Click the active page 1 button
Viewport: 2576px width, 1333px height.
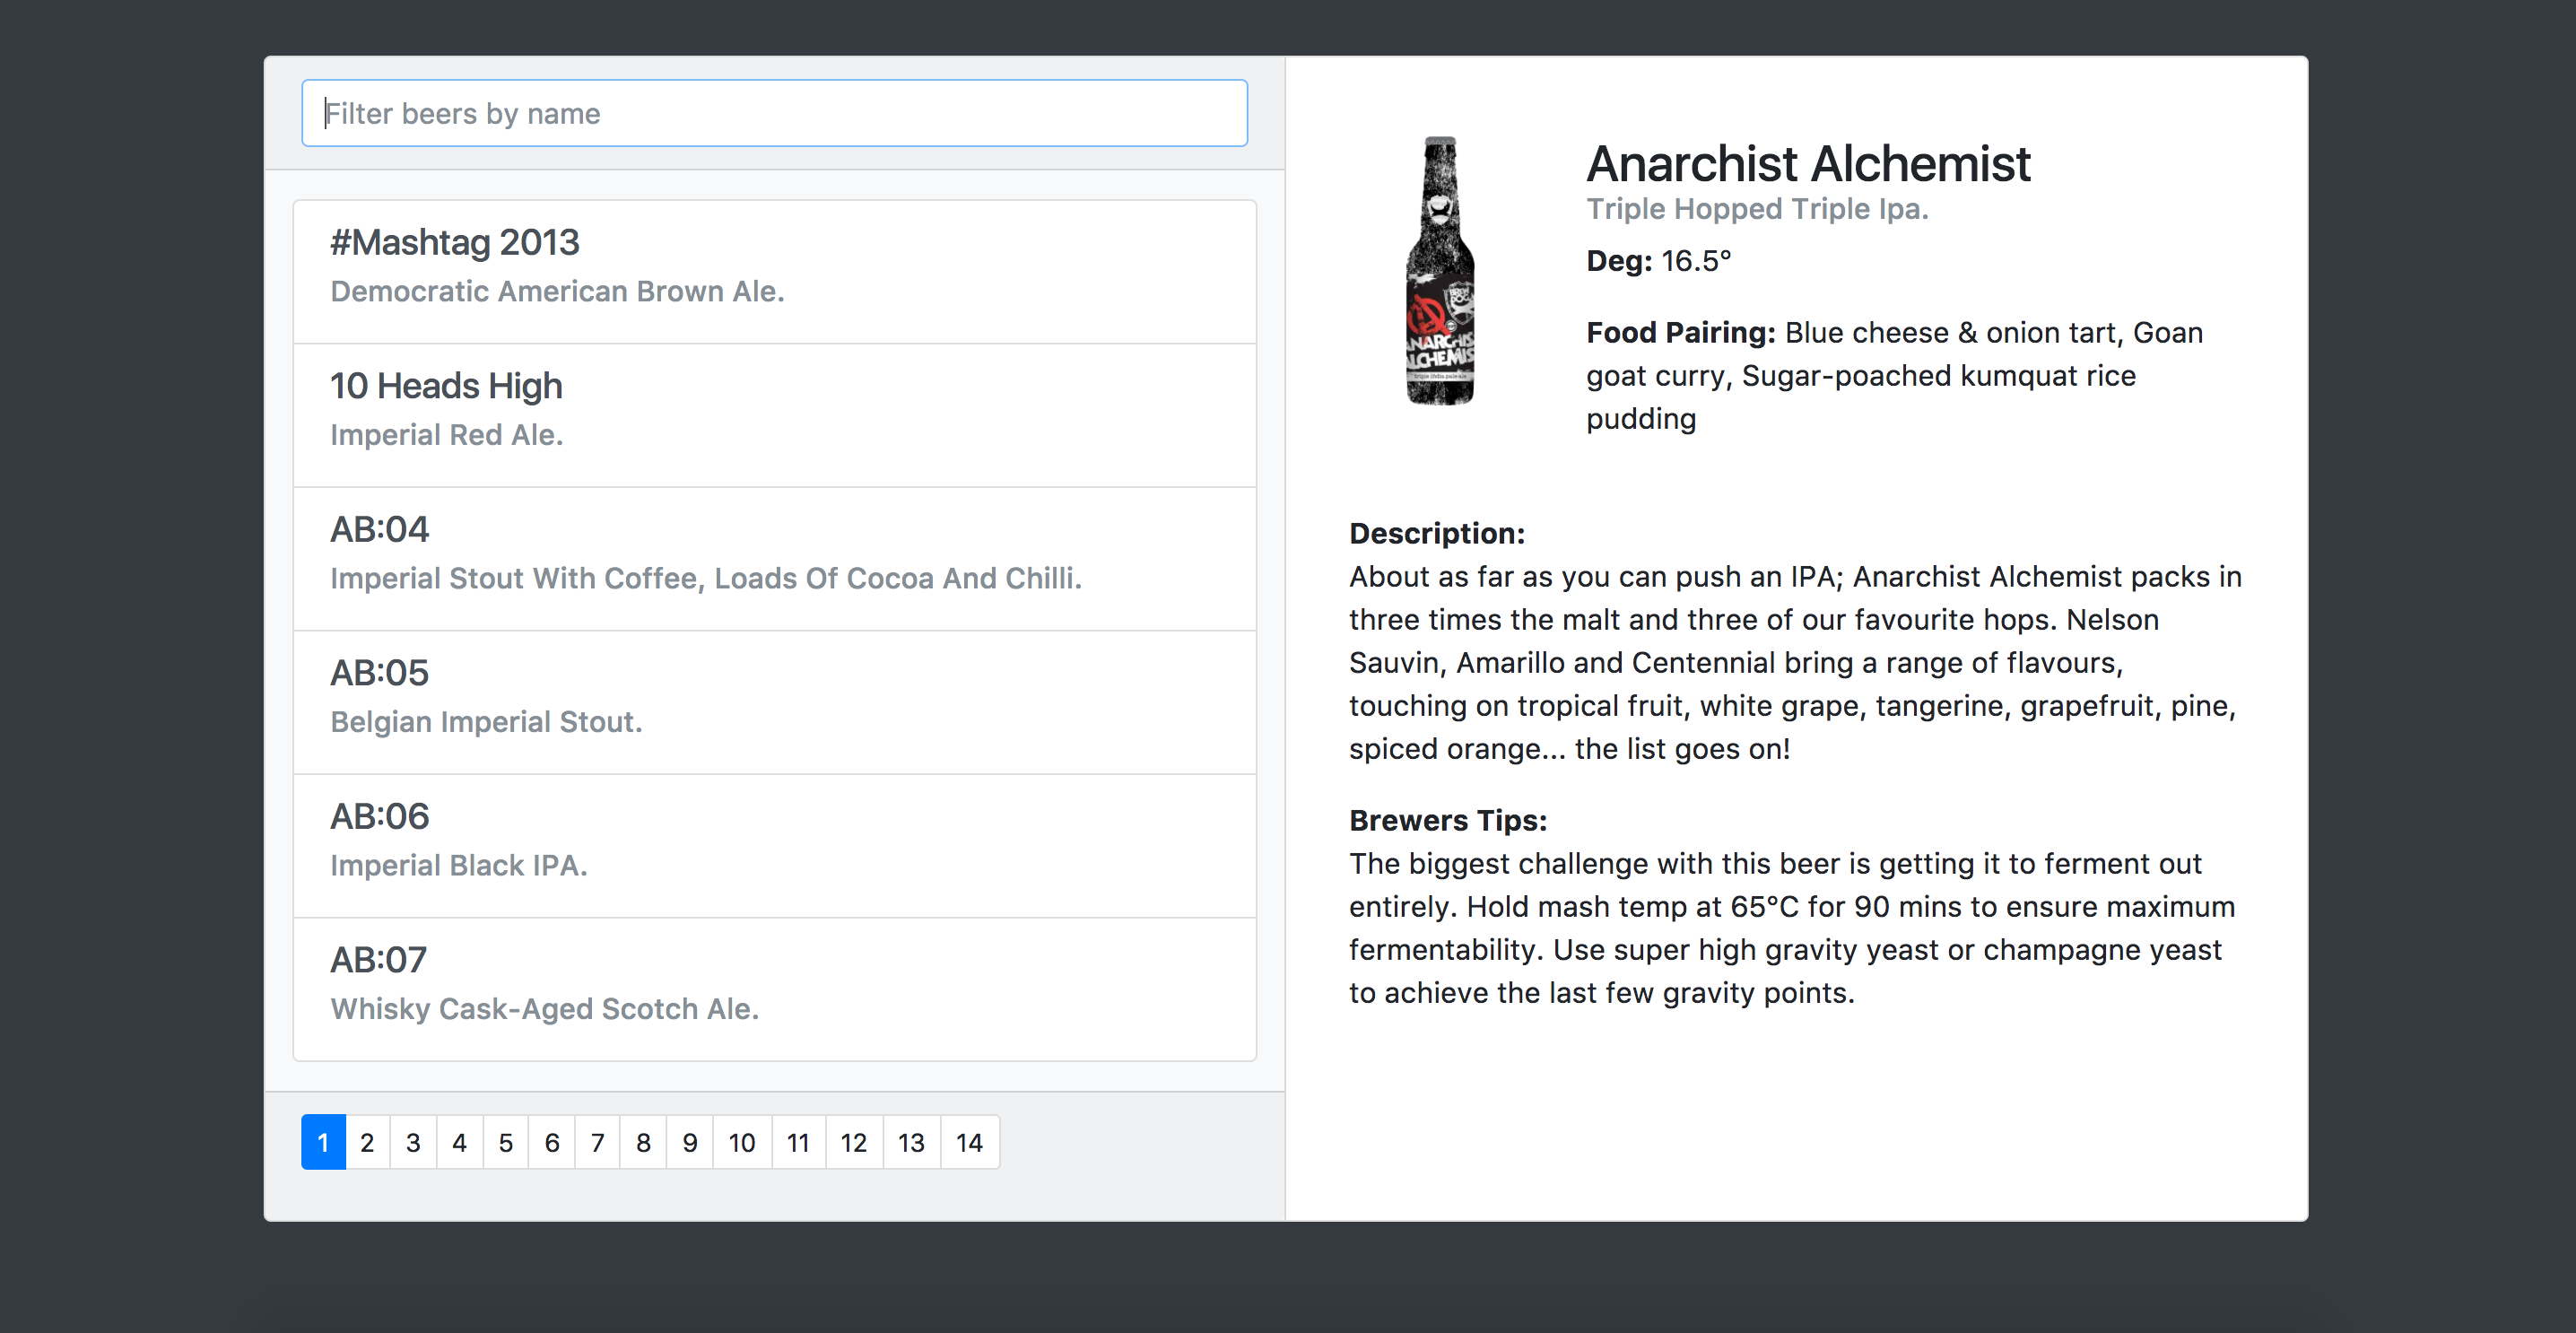point(323,1142)
